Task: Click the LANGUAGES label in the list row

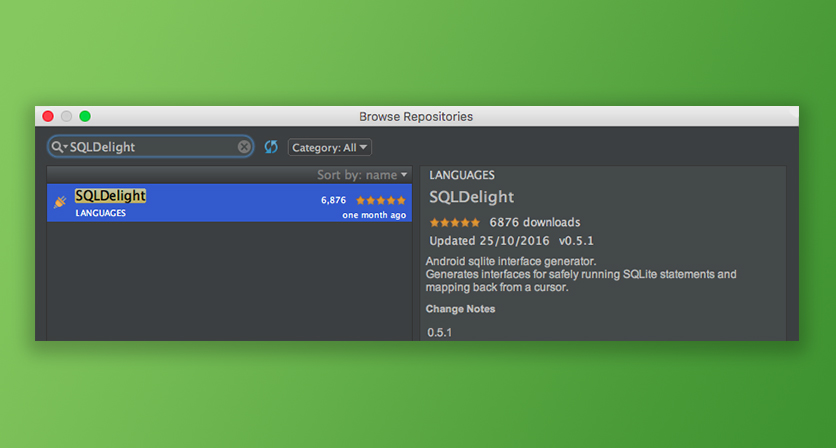Action: click(100, 213)
